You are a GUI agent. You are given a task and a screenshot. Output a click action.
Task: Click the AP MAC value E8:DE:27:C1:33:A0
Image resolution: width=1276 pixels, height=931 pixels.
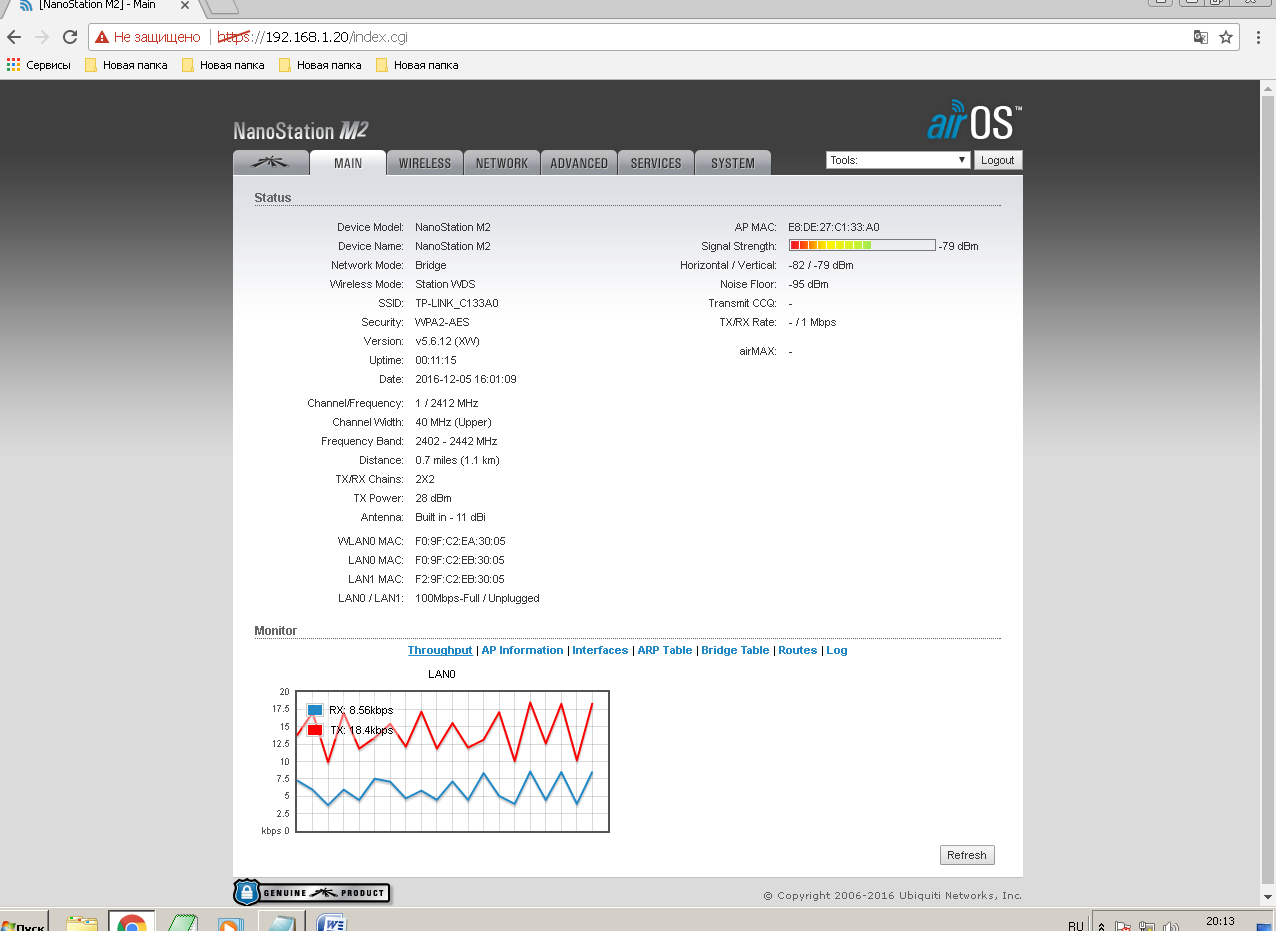click(x=834, y=227)
